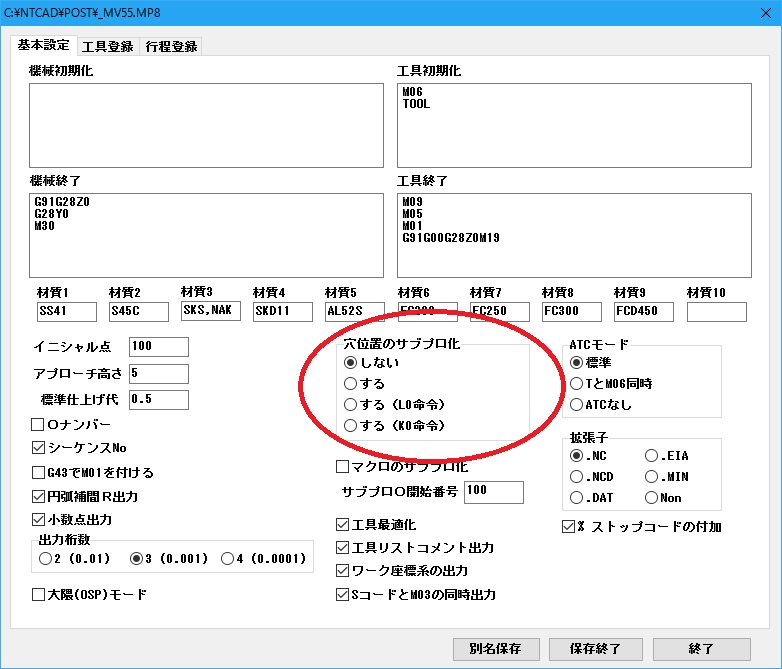Choose .MIN extension

(651, 476)
